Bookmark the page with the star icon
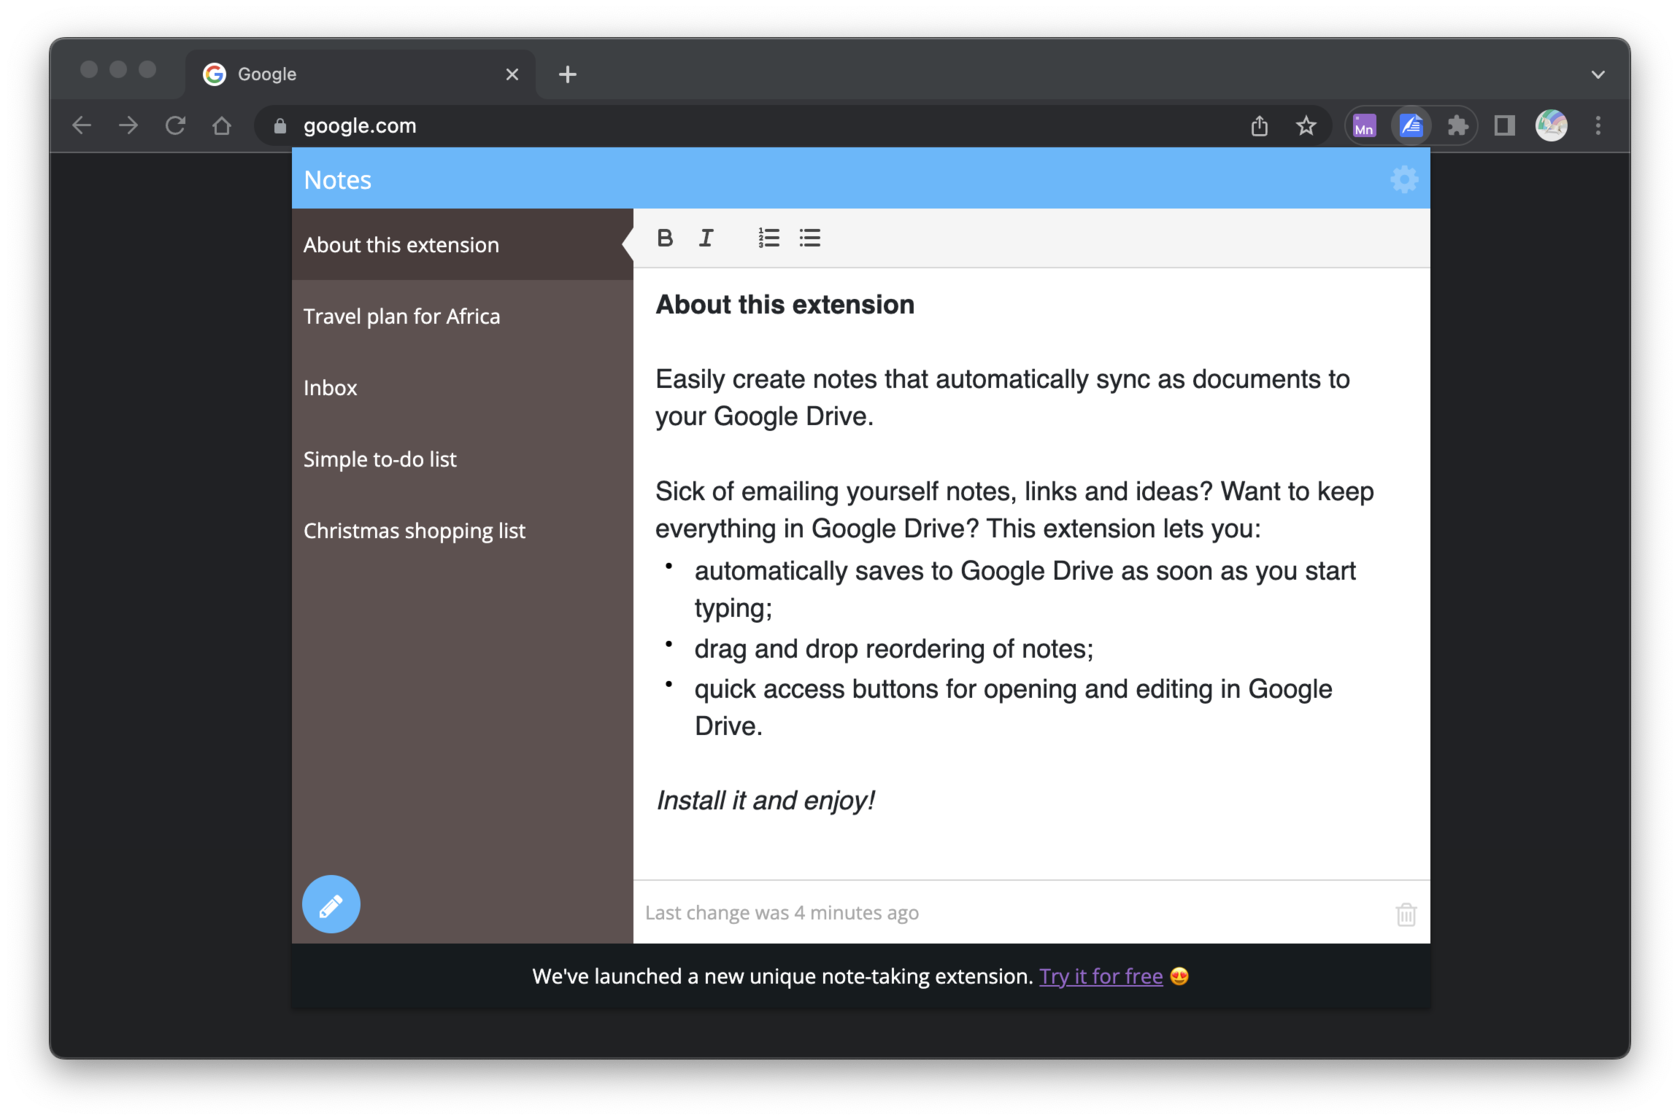 tap(1306, 125)
